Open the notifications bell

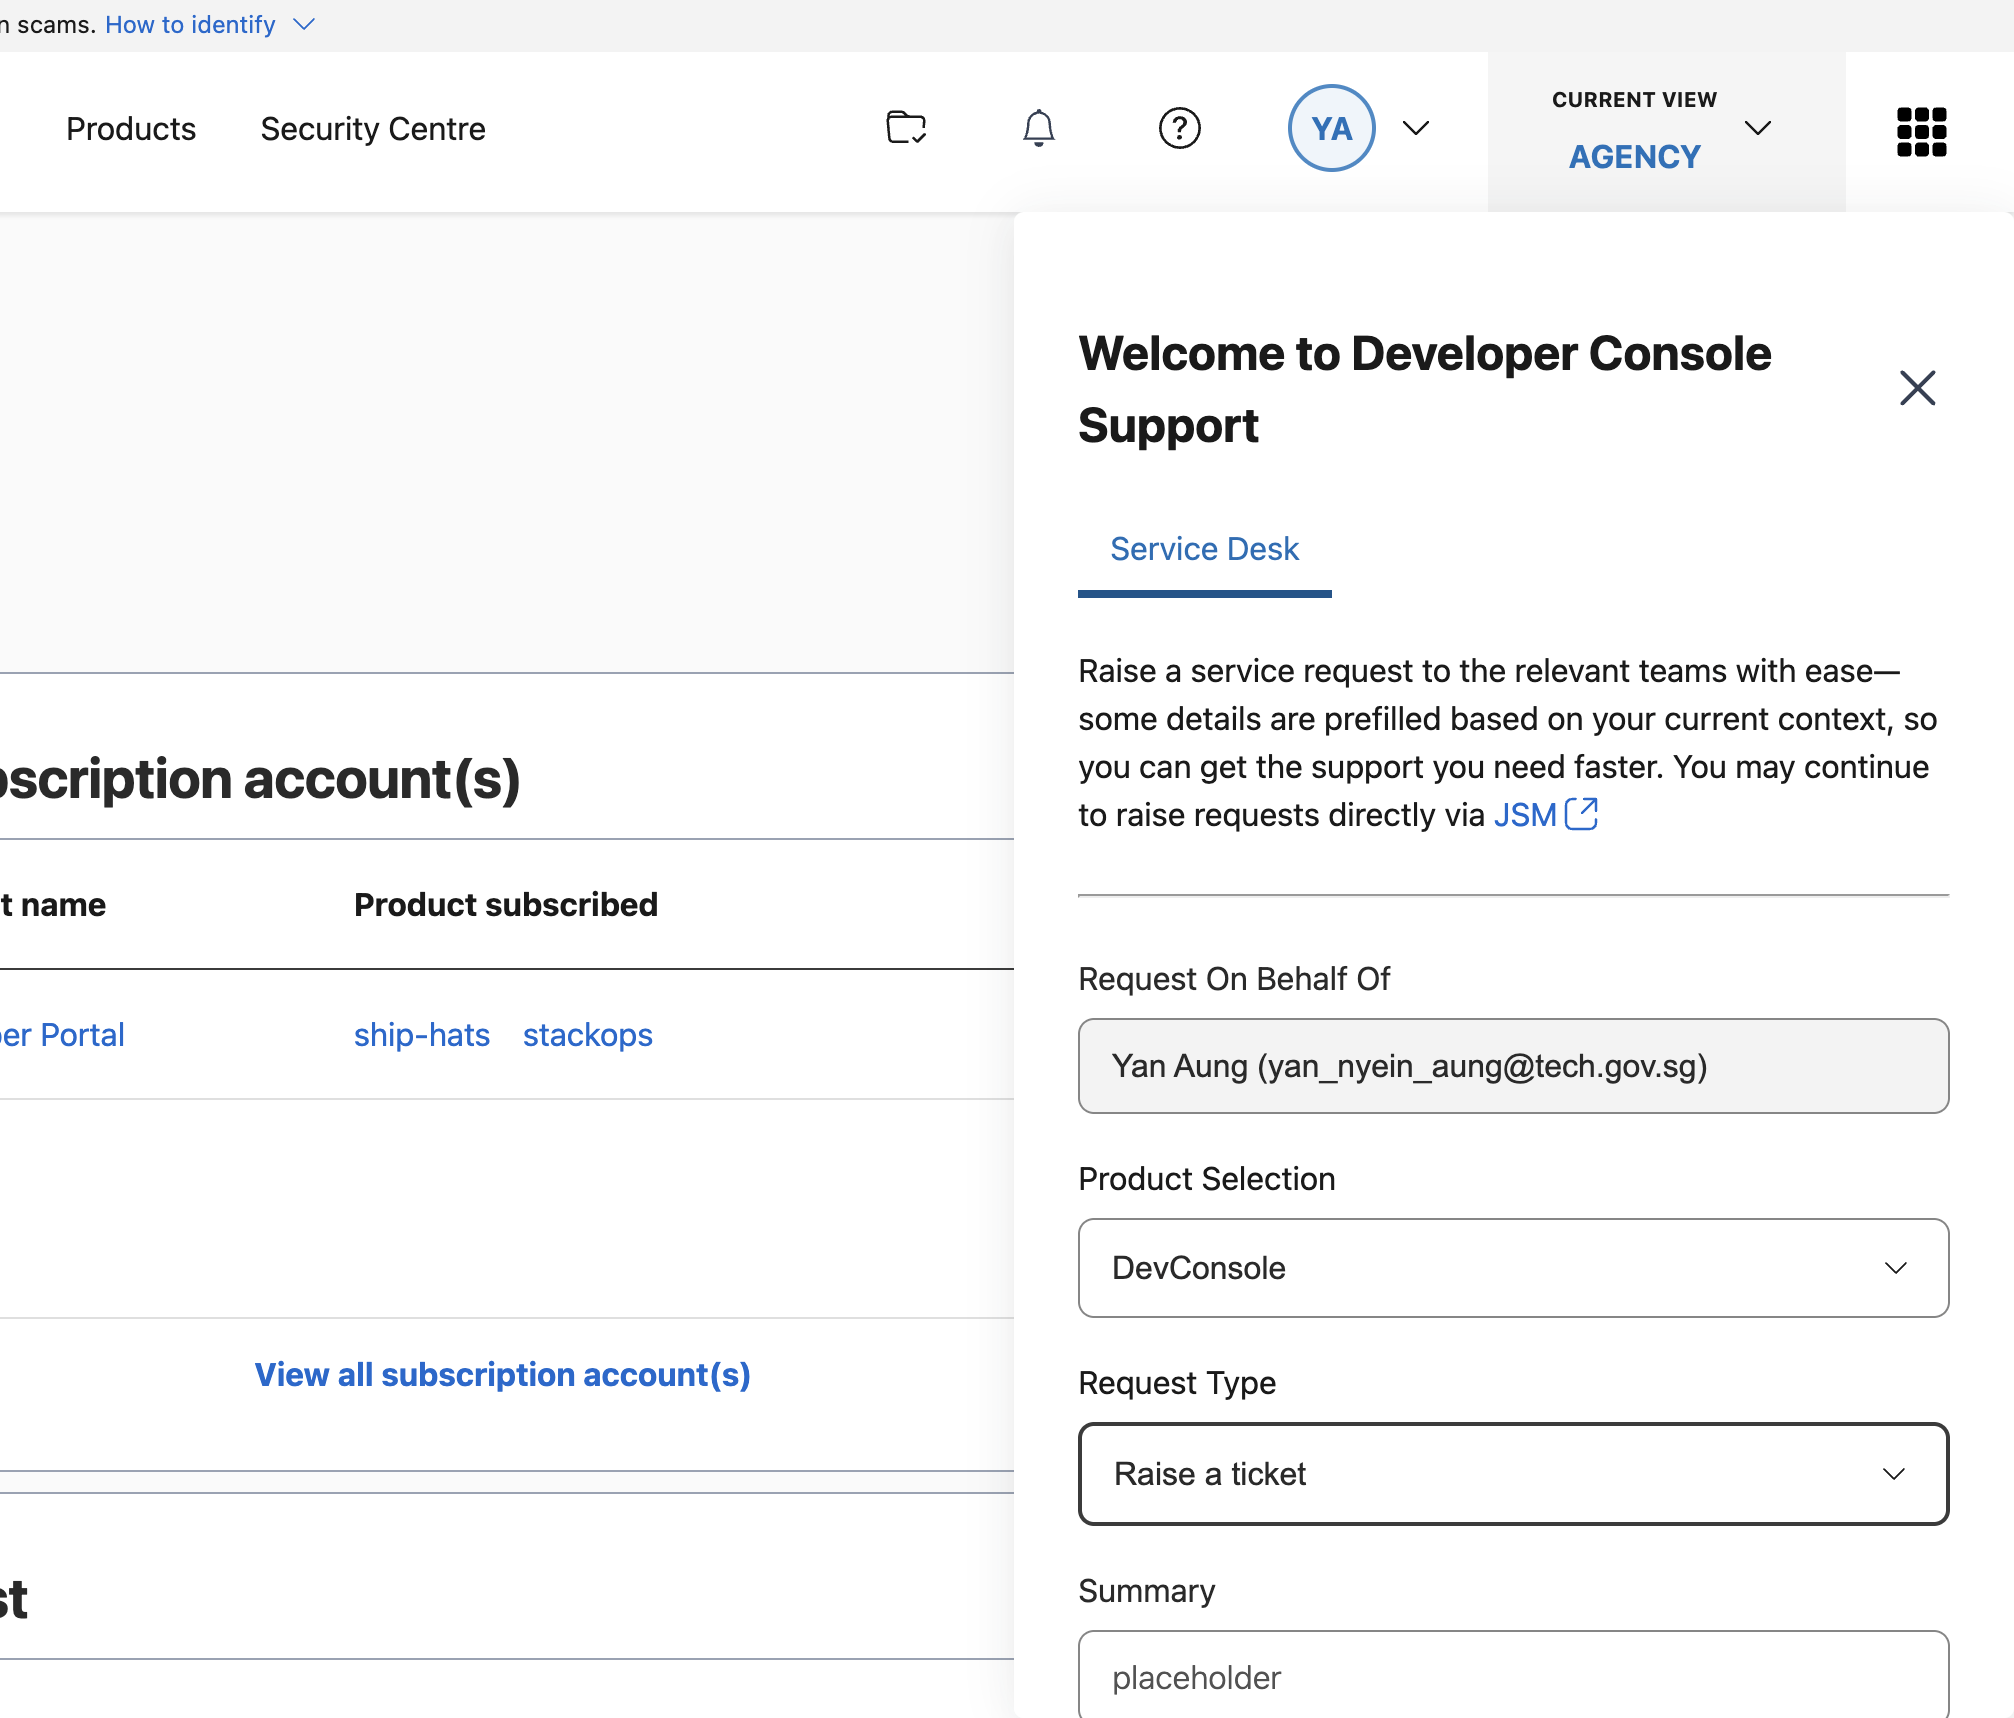click(1038, 128)
